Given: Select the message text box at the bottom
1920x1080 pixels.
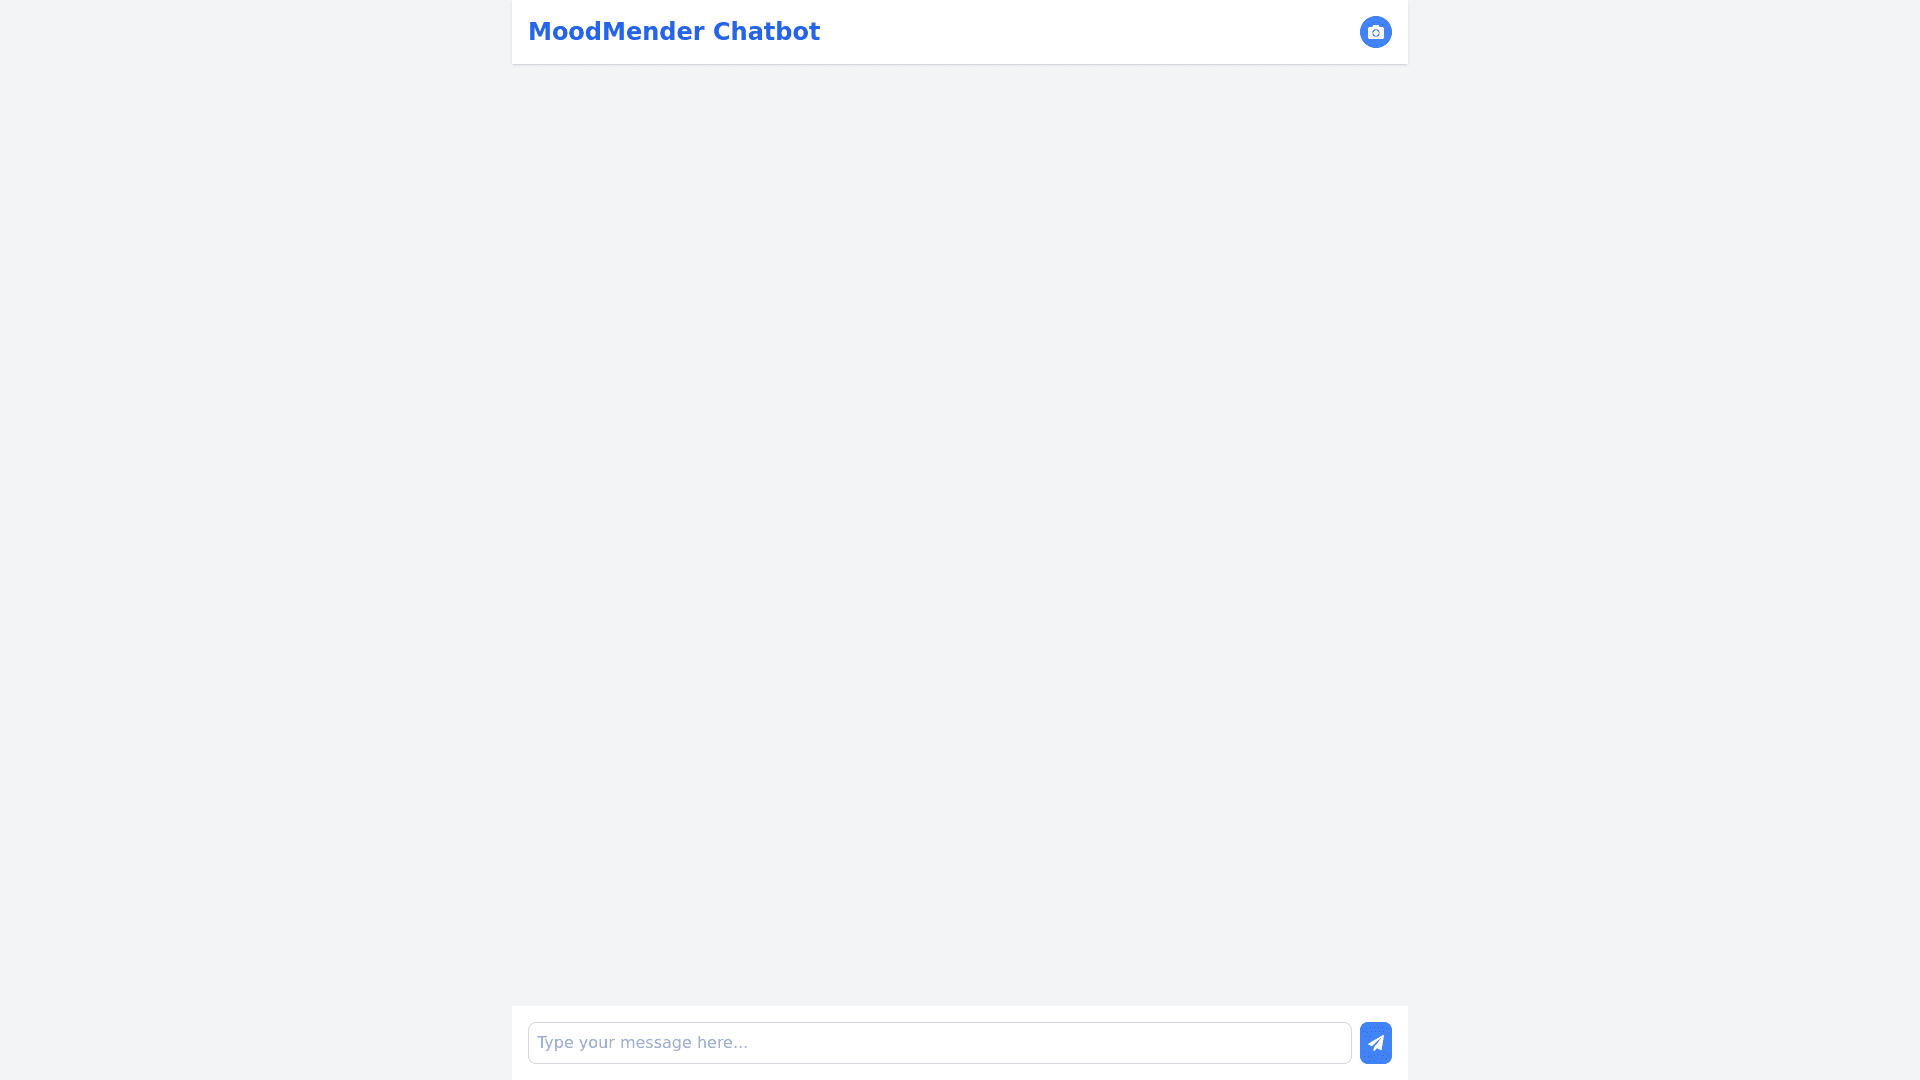Looking at the screenshot, I should [x=939, y=1043].
